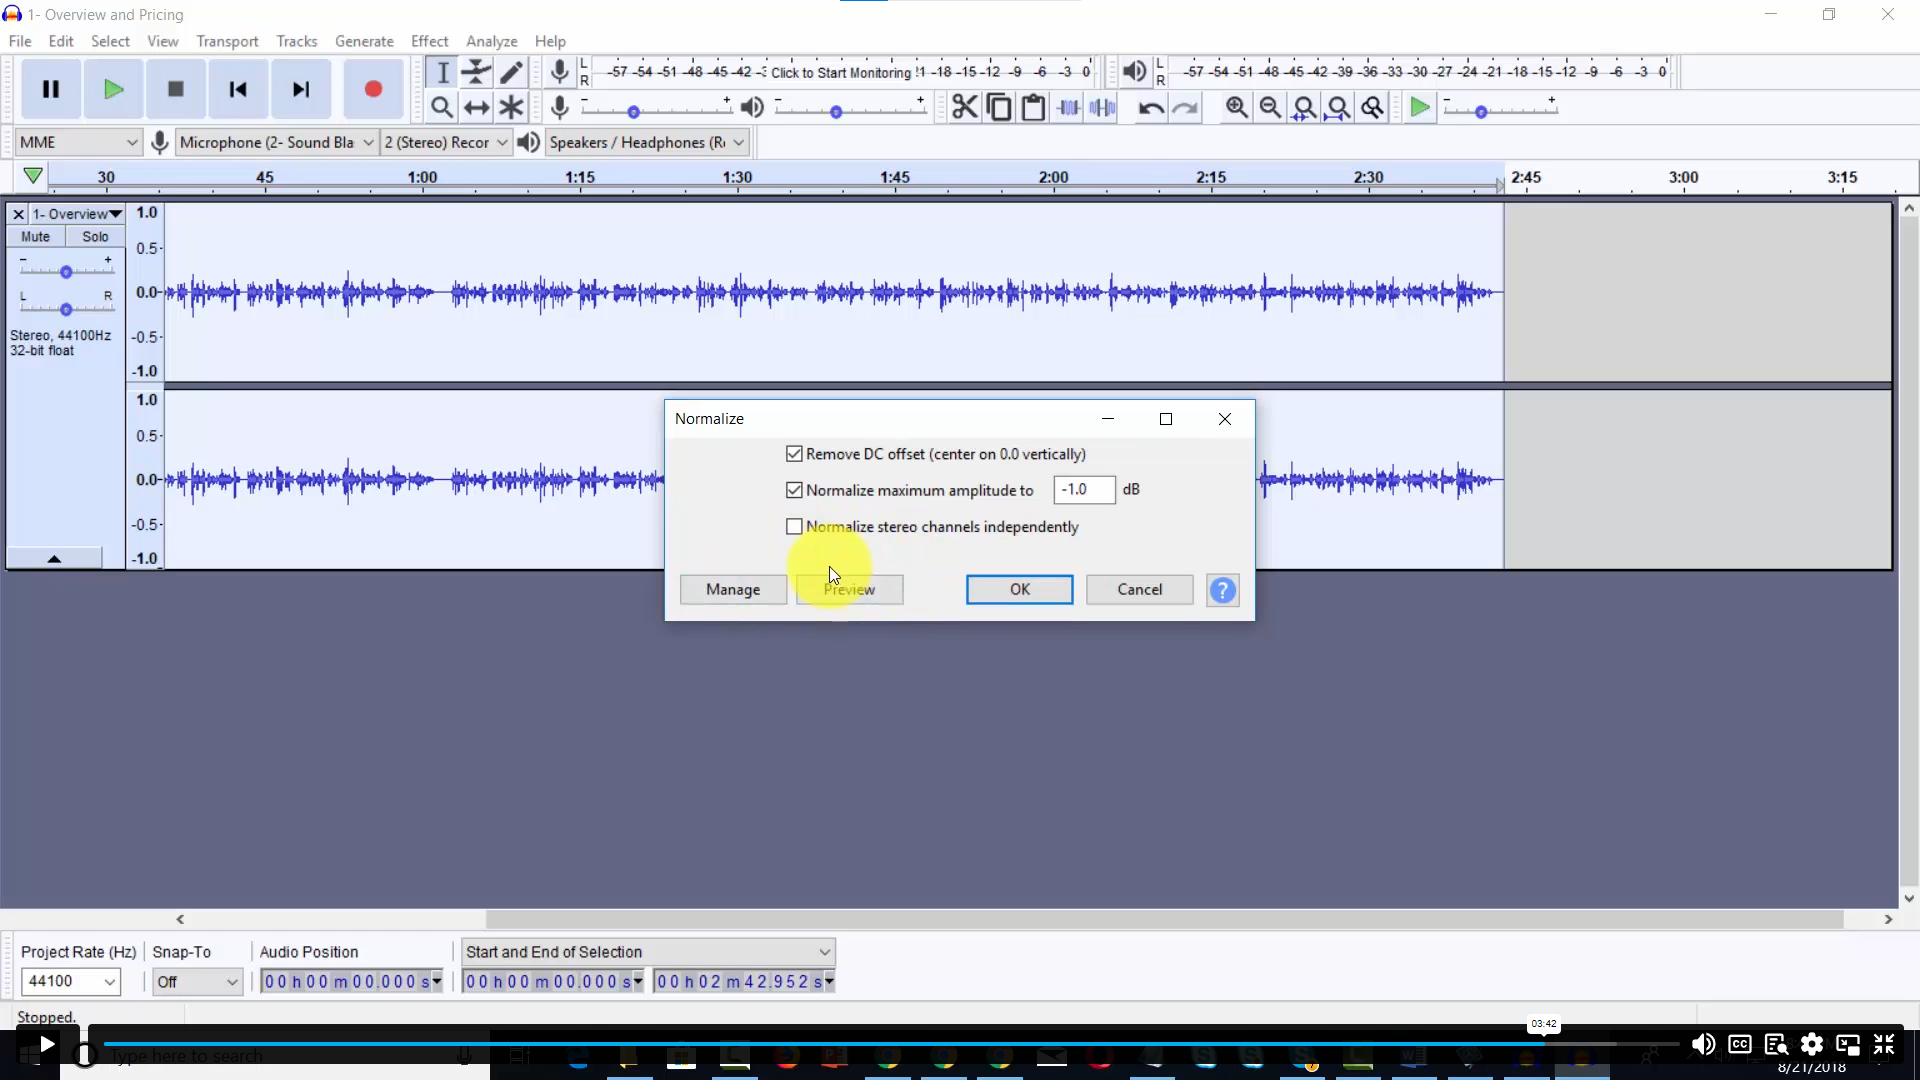Uncheck Remove DC offset
This screenshot has height=1080, width=1920.
pyautogui.click(x=794, y=453)
